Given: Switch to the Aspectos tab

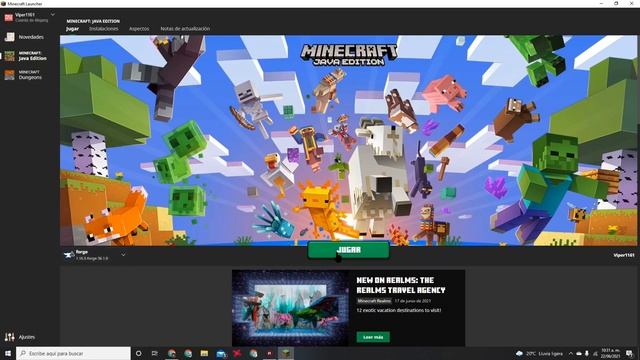Looking at the screenshot, I should pos(139,29).
